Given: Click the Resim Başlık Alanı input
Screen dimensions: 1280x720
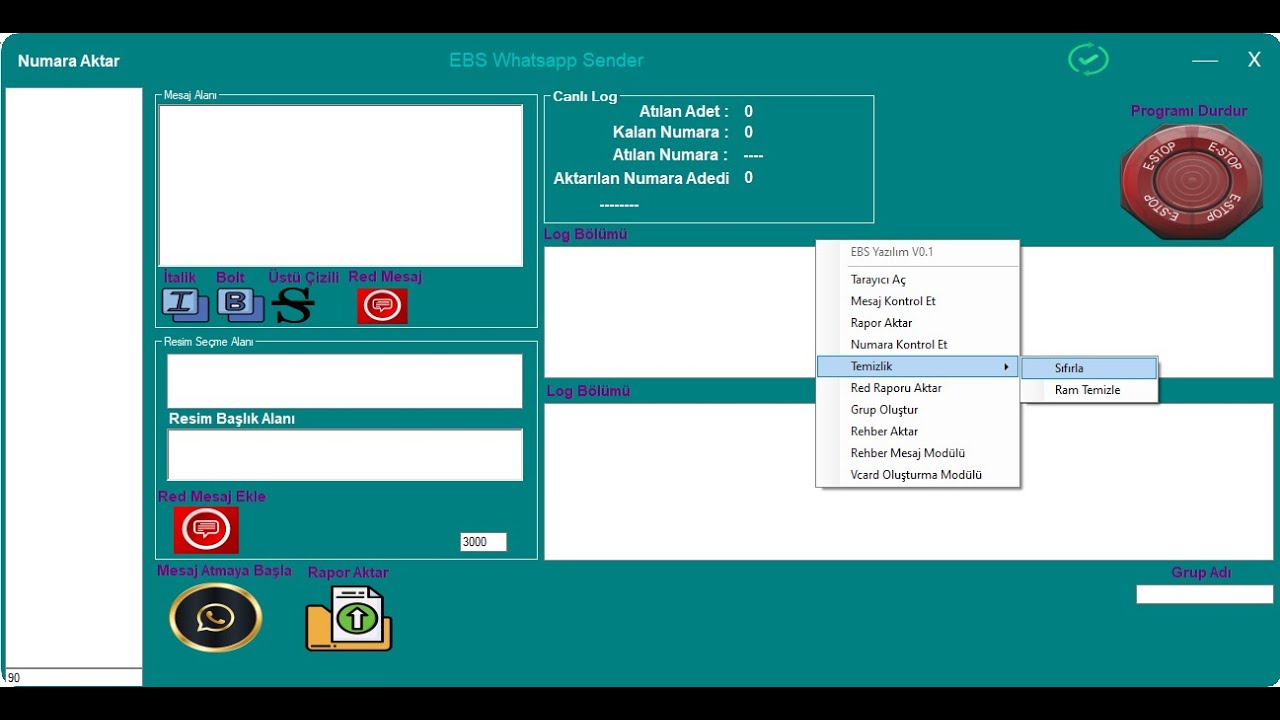Looking at the screenshot, I should point(345,455).
